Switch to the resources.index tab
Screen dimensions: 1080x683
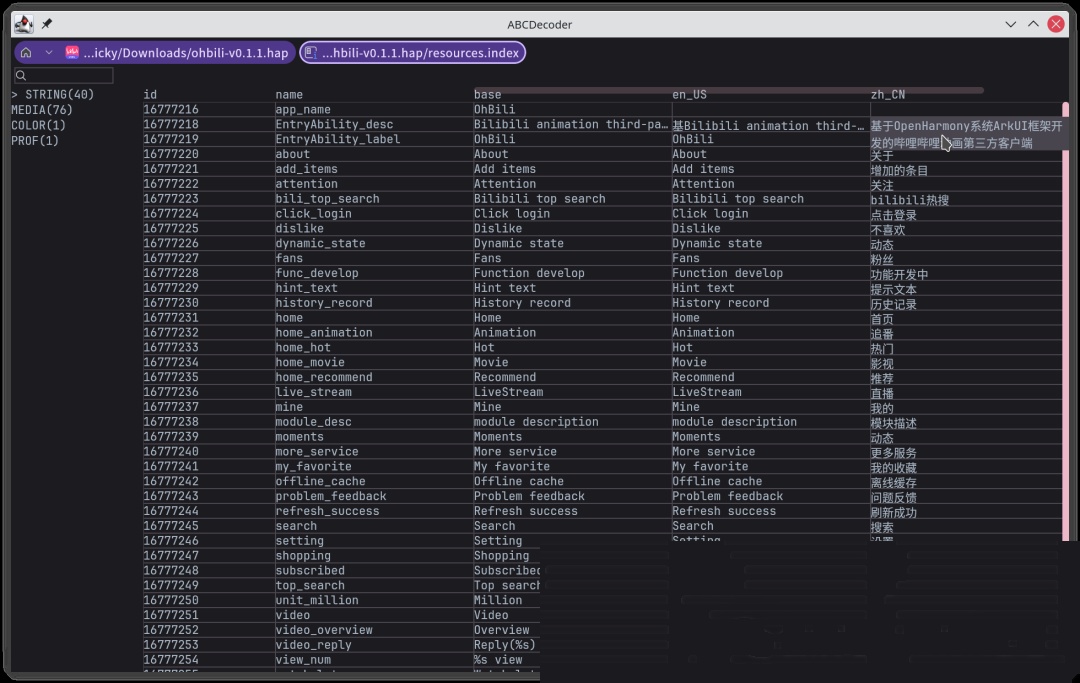pyautogui.click(x=413, y=53)
